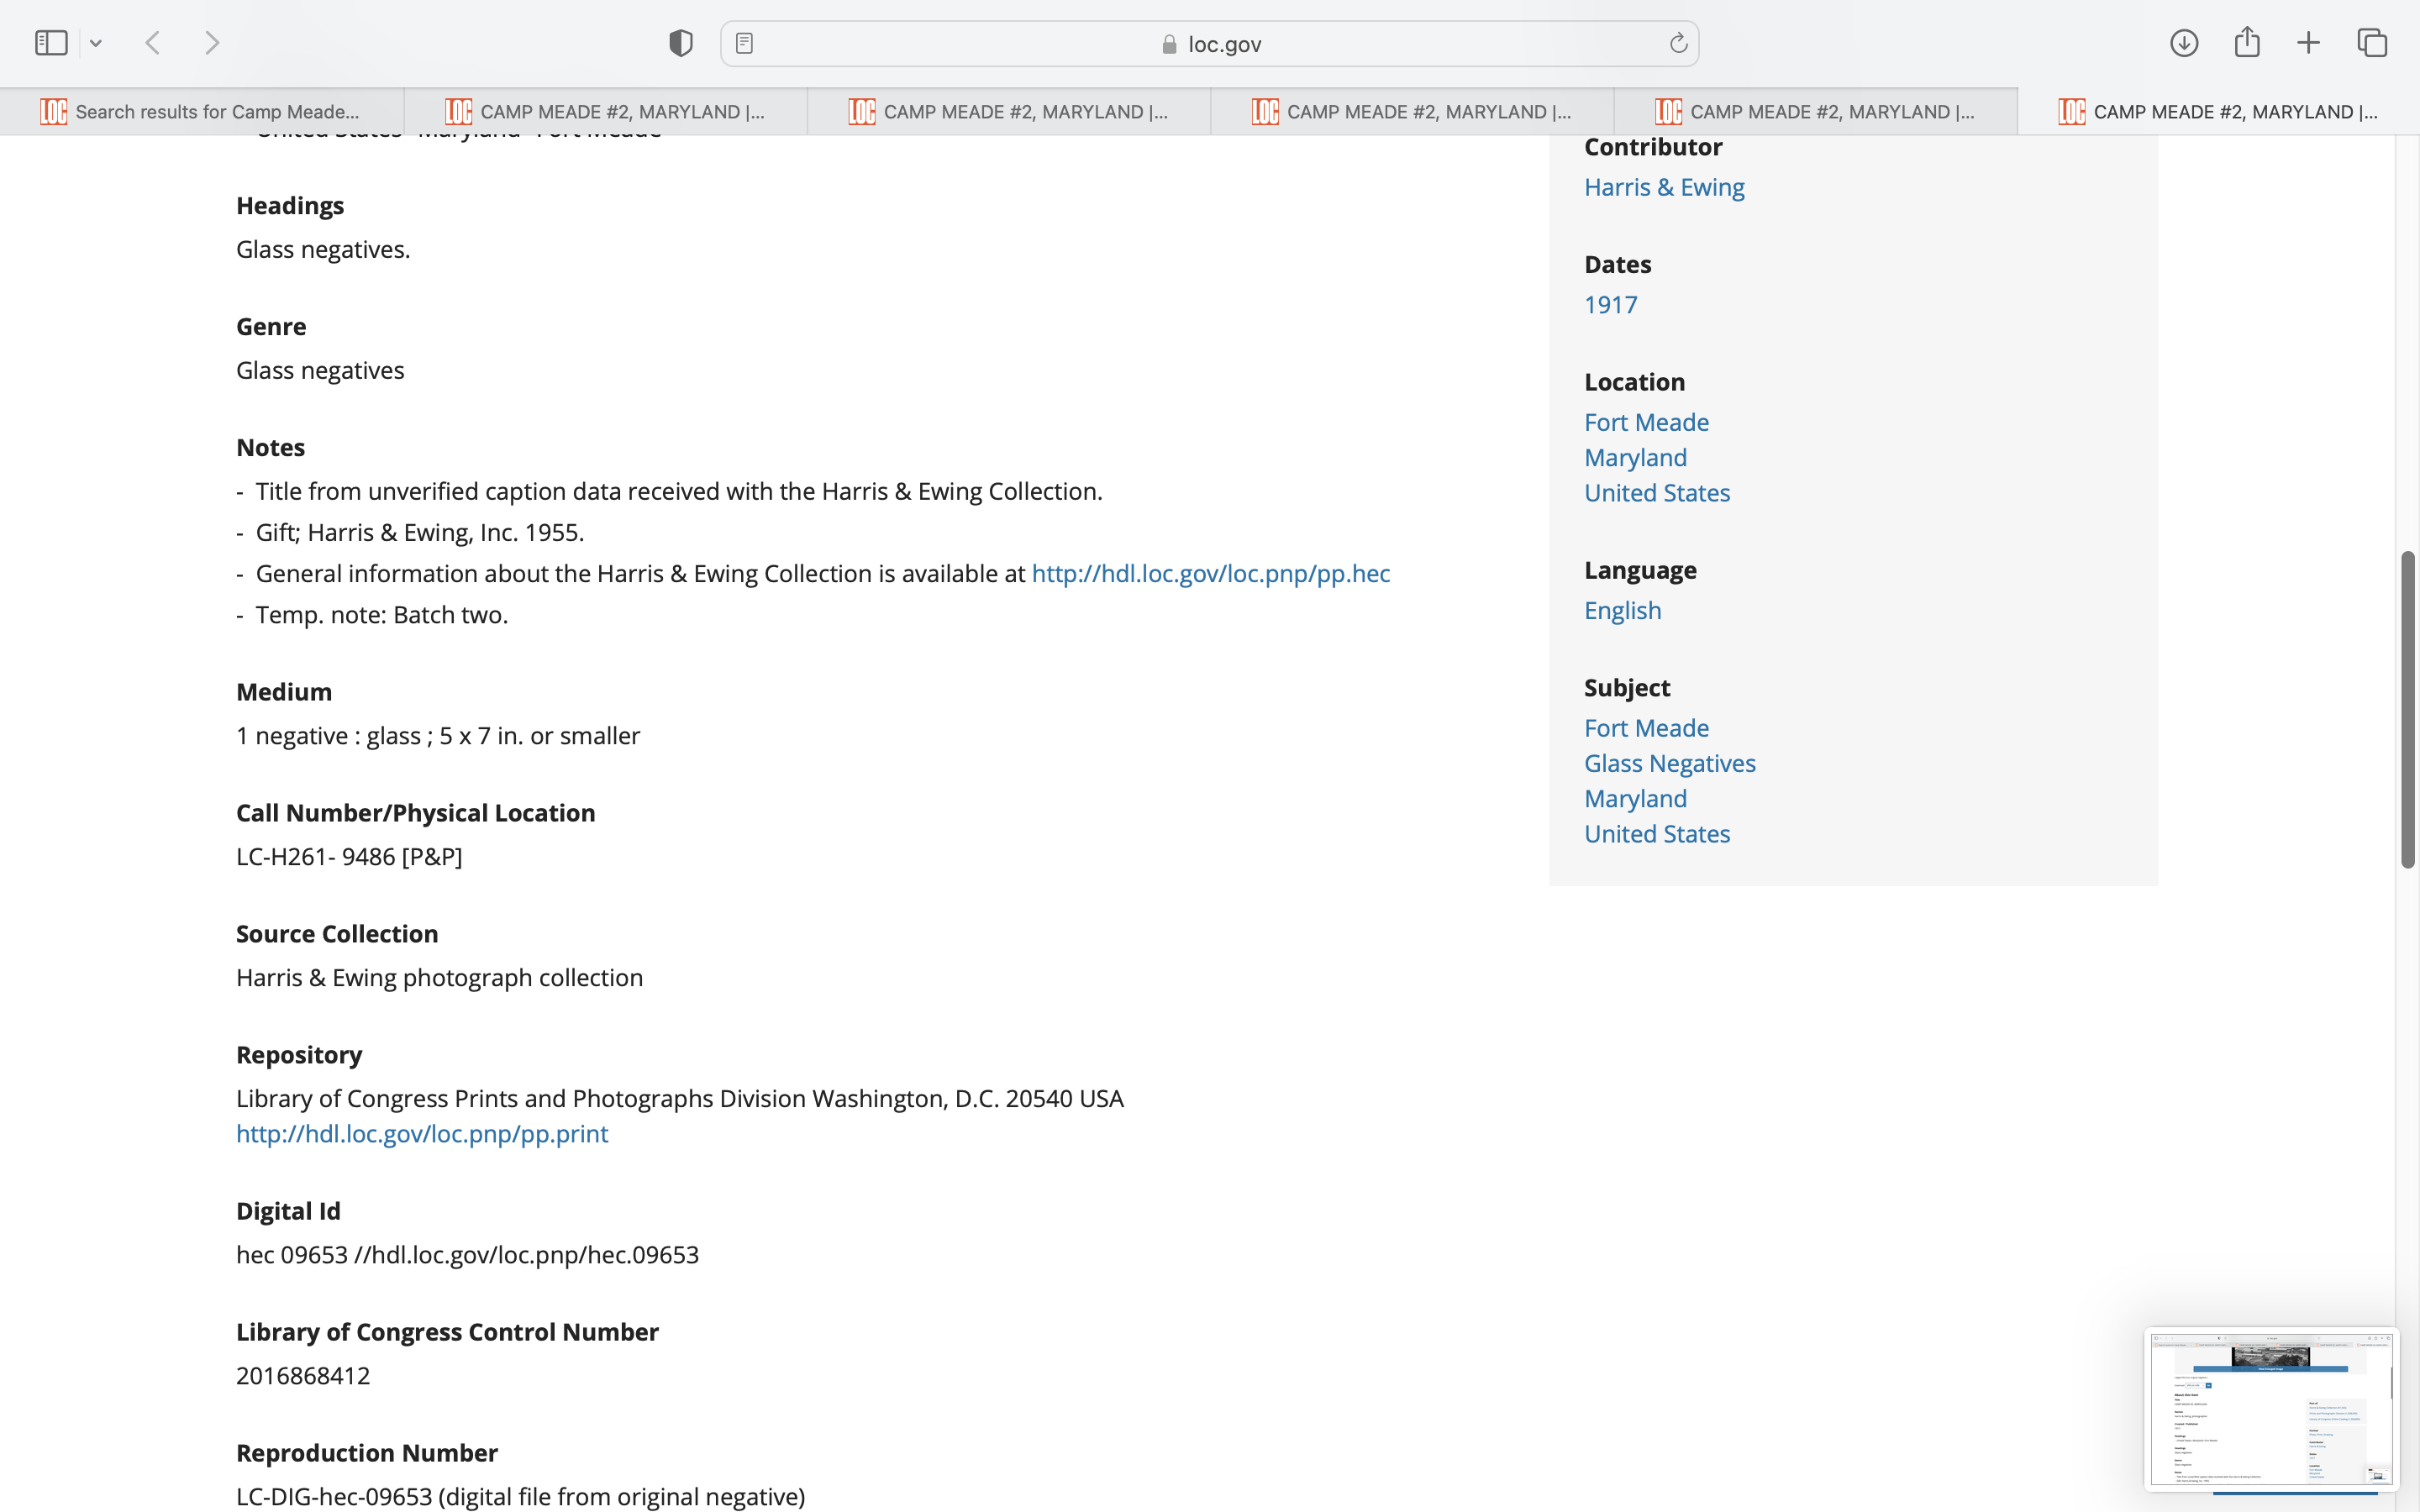
Task: Open the tab groups dropdown chevron
Action: pyautogui.click(x=96, y=43)
